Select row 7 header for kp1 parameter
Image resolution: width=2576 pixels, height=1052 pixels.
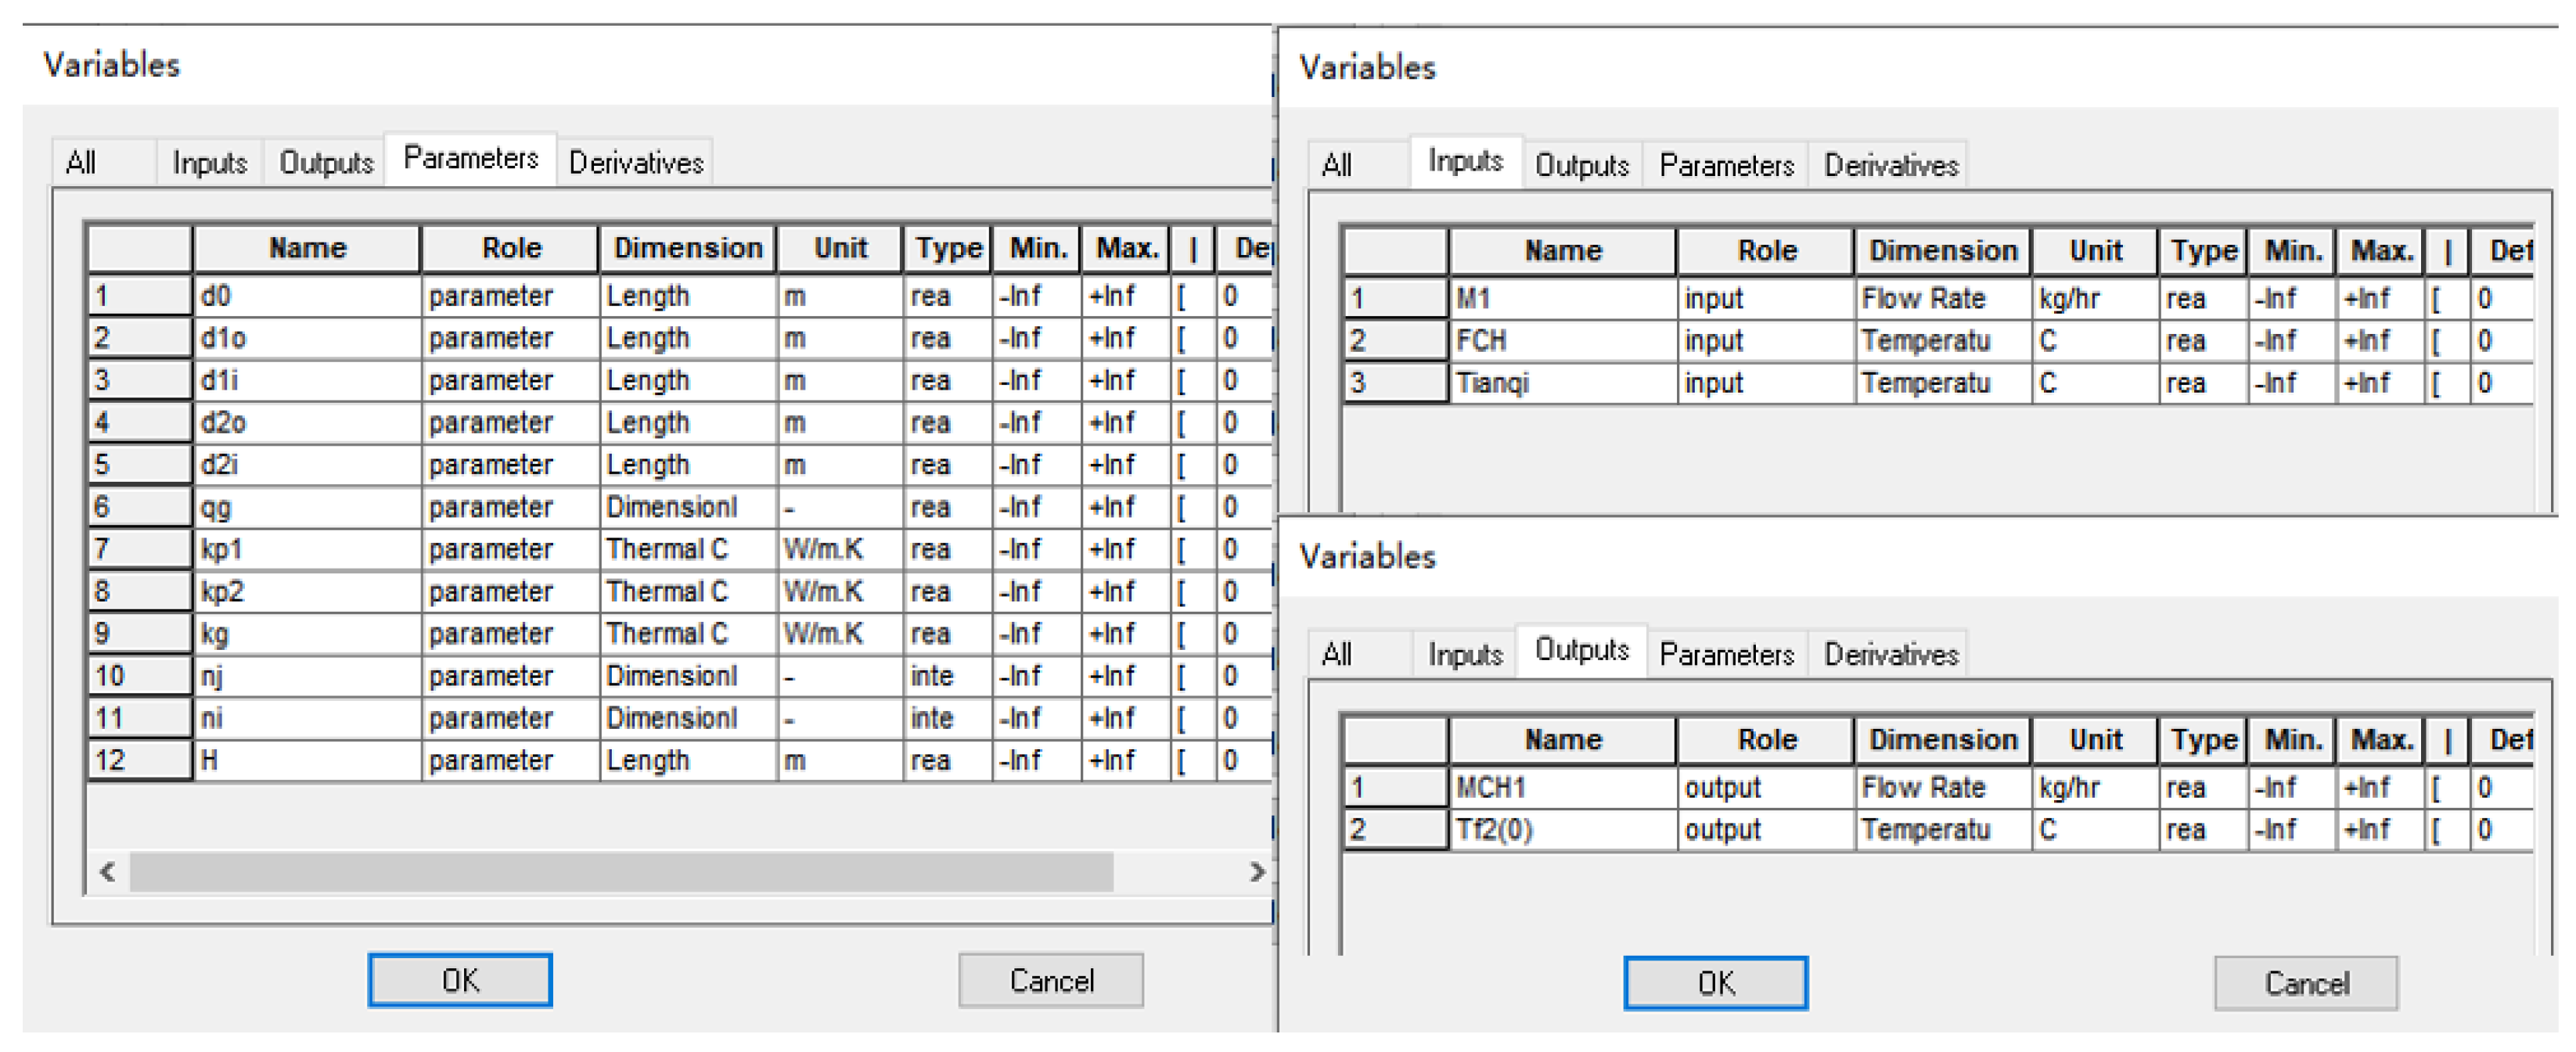[139, 549]
